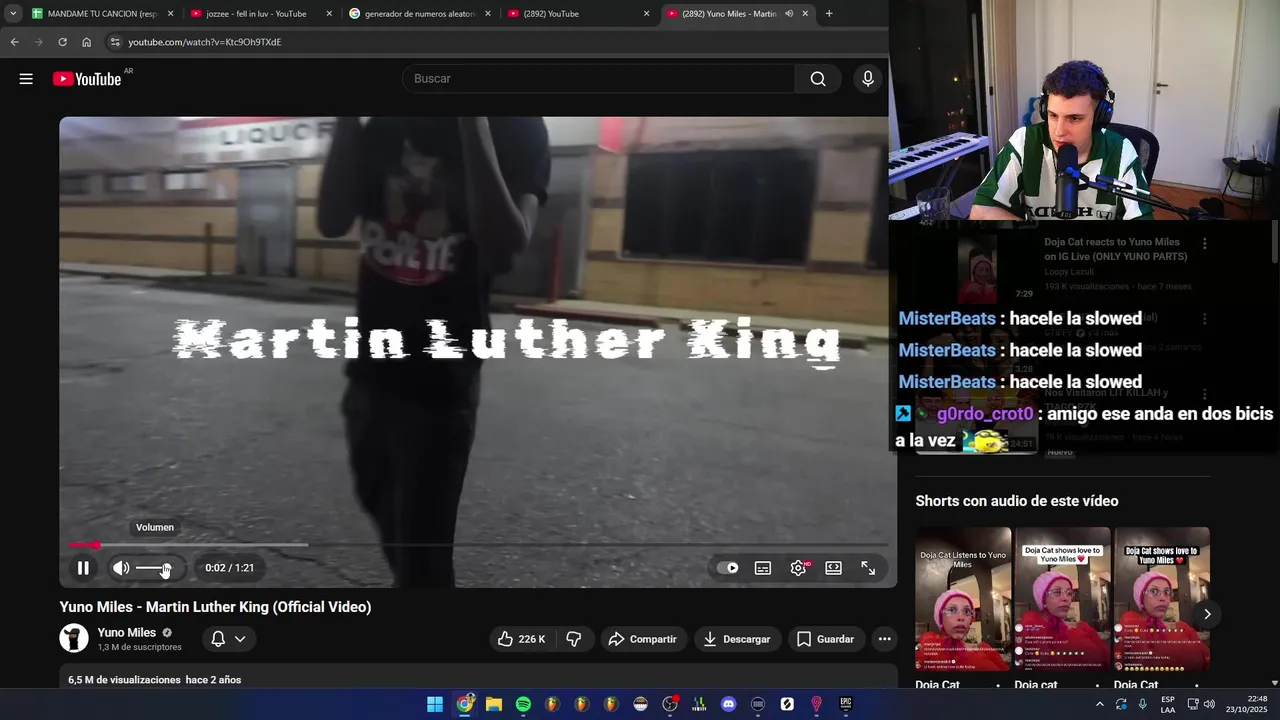
Task: Open Doja Cat reacts to Yuno Miles video
Action: click(1115, 249)
